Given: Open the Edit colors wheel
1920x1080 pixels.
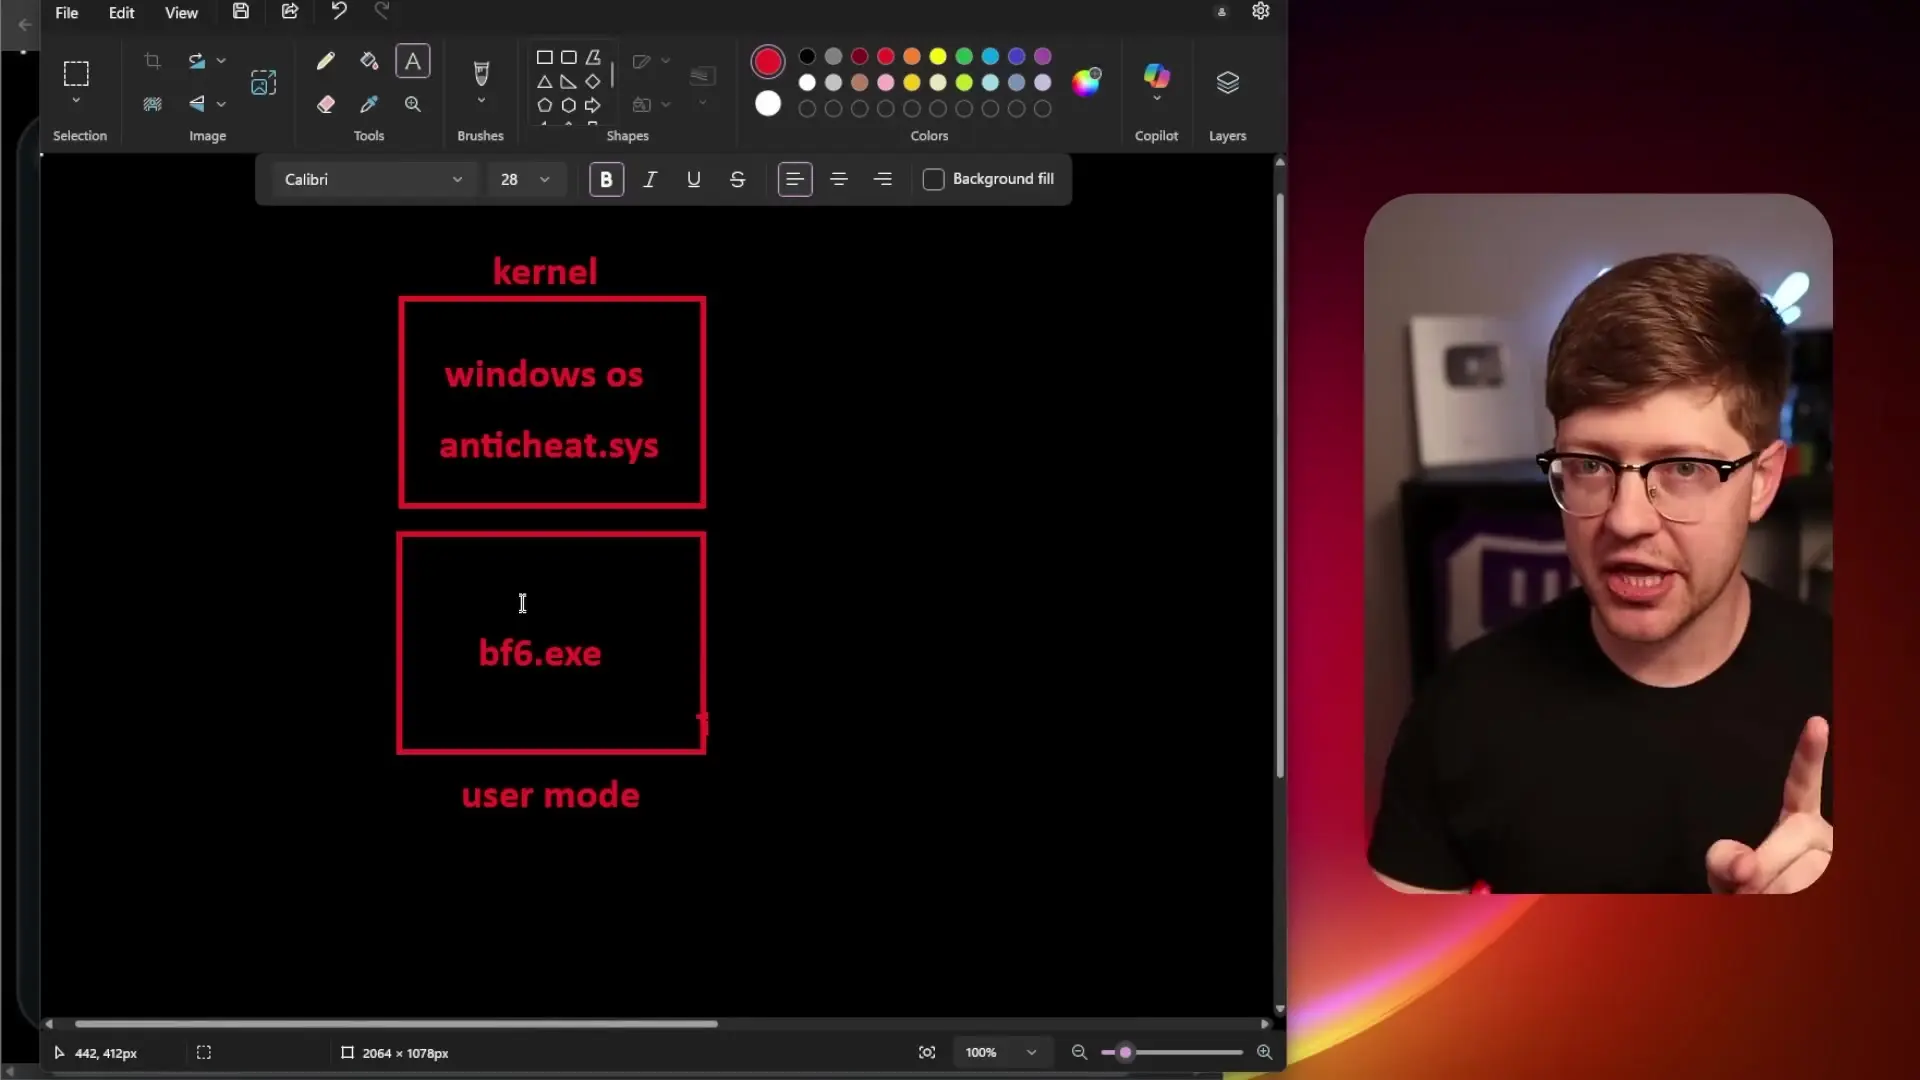Looking at the screenshot, I should pyautogui.click(x=1087, y=82).
